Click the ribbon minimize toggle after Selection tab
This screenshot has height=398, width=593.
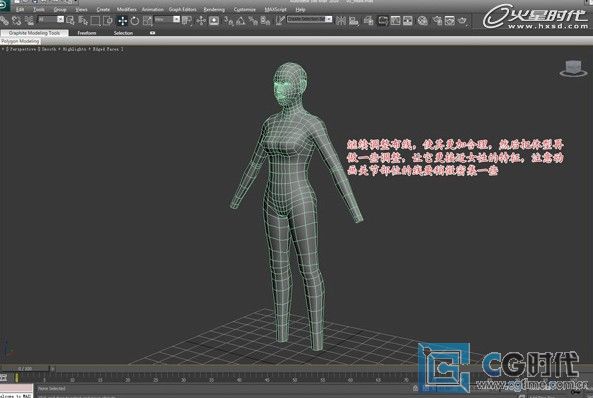(152, 33)
